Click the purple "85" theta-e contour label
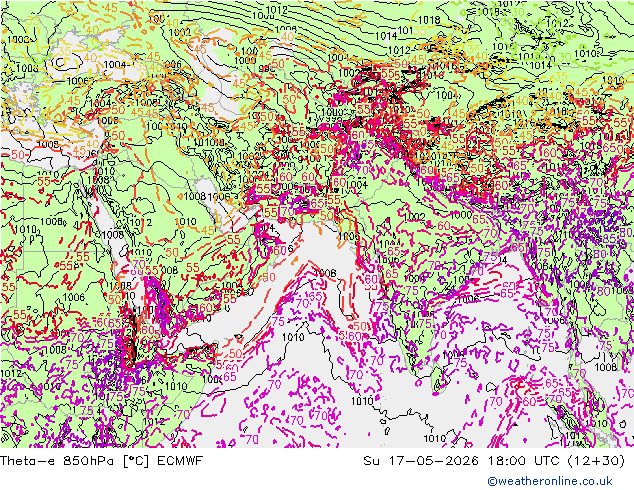Screen dimensions: 634x490 (x=609, y=239)
